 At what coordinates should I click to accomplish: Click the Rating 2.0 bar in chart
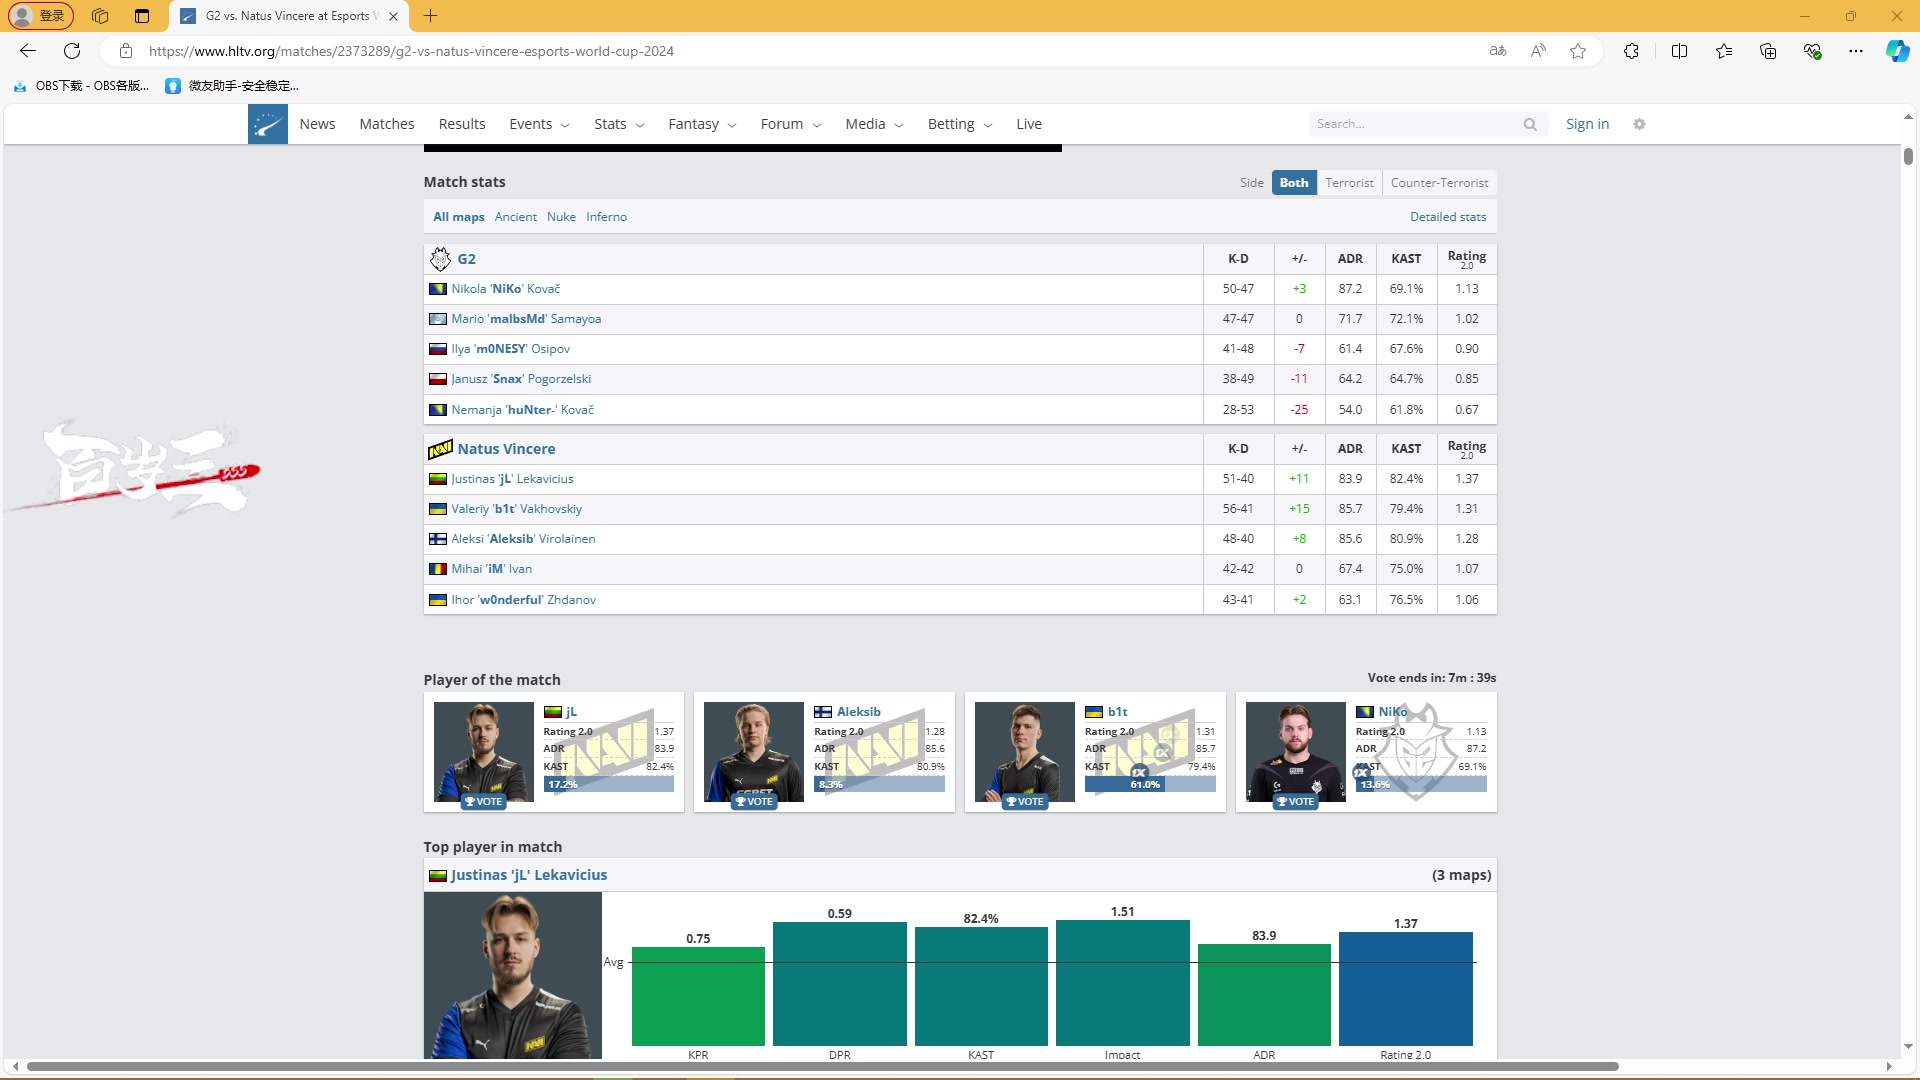click(x=1405, y=989)
